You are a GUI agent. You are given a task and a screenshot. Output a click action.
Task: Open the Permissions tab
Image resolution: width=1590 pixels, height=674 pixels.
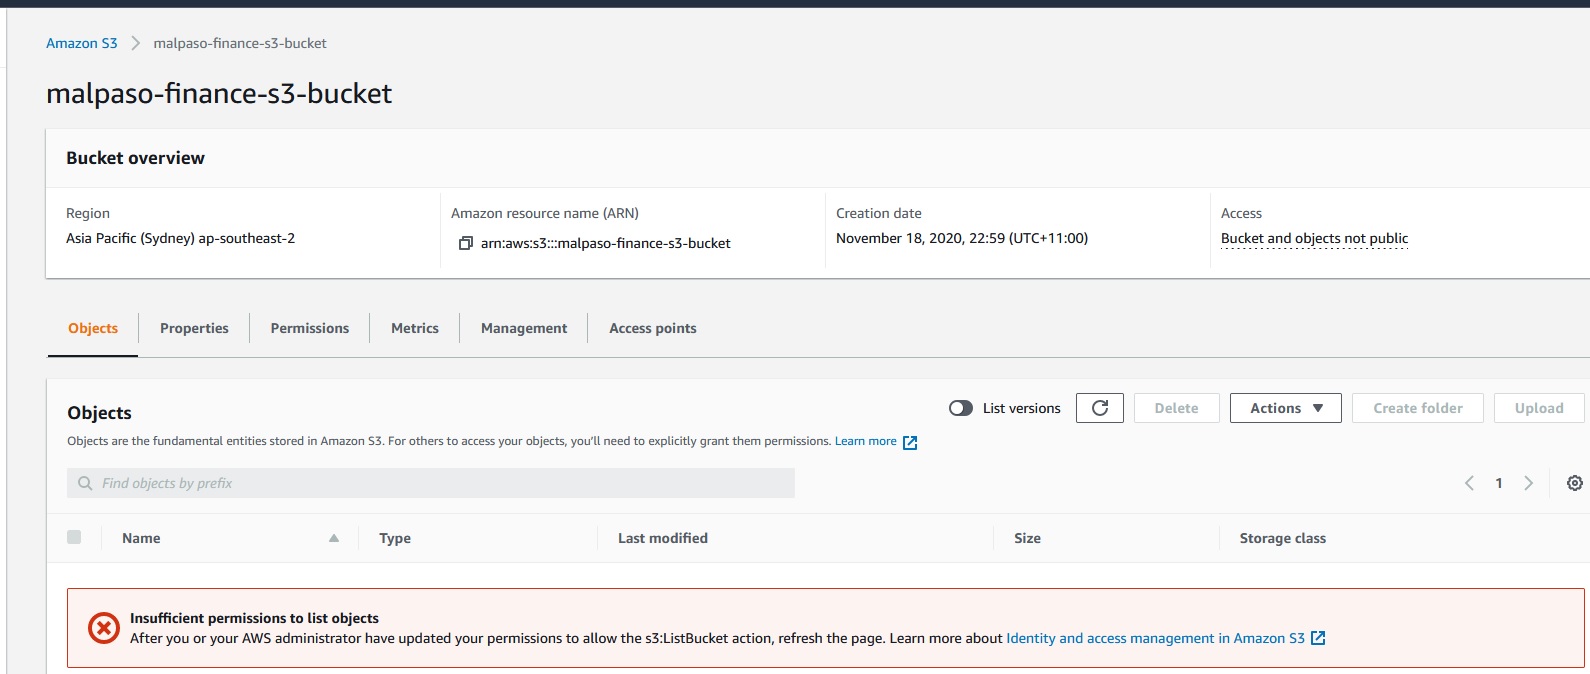point(310,328)
